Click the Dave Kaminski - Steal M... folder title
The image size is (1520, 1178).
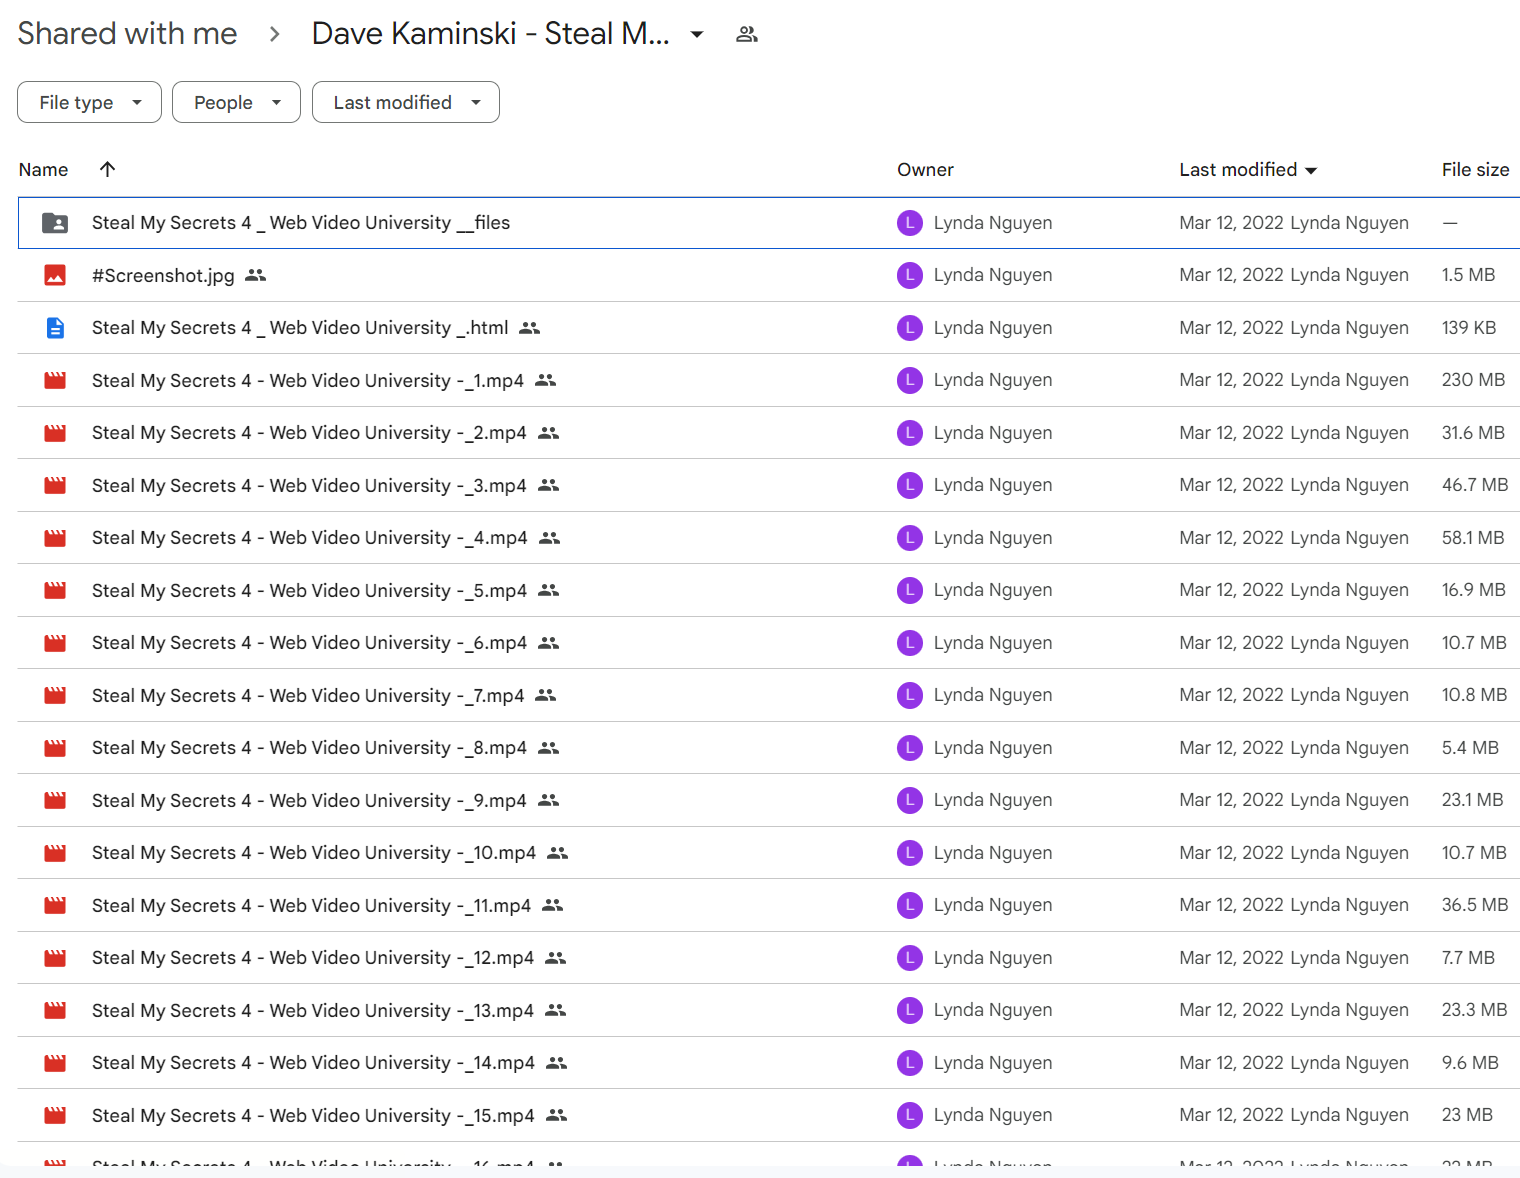pyautogui.click(x=490, y=34)
